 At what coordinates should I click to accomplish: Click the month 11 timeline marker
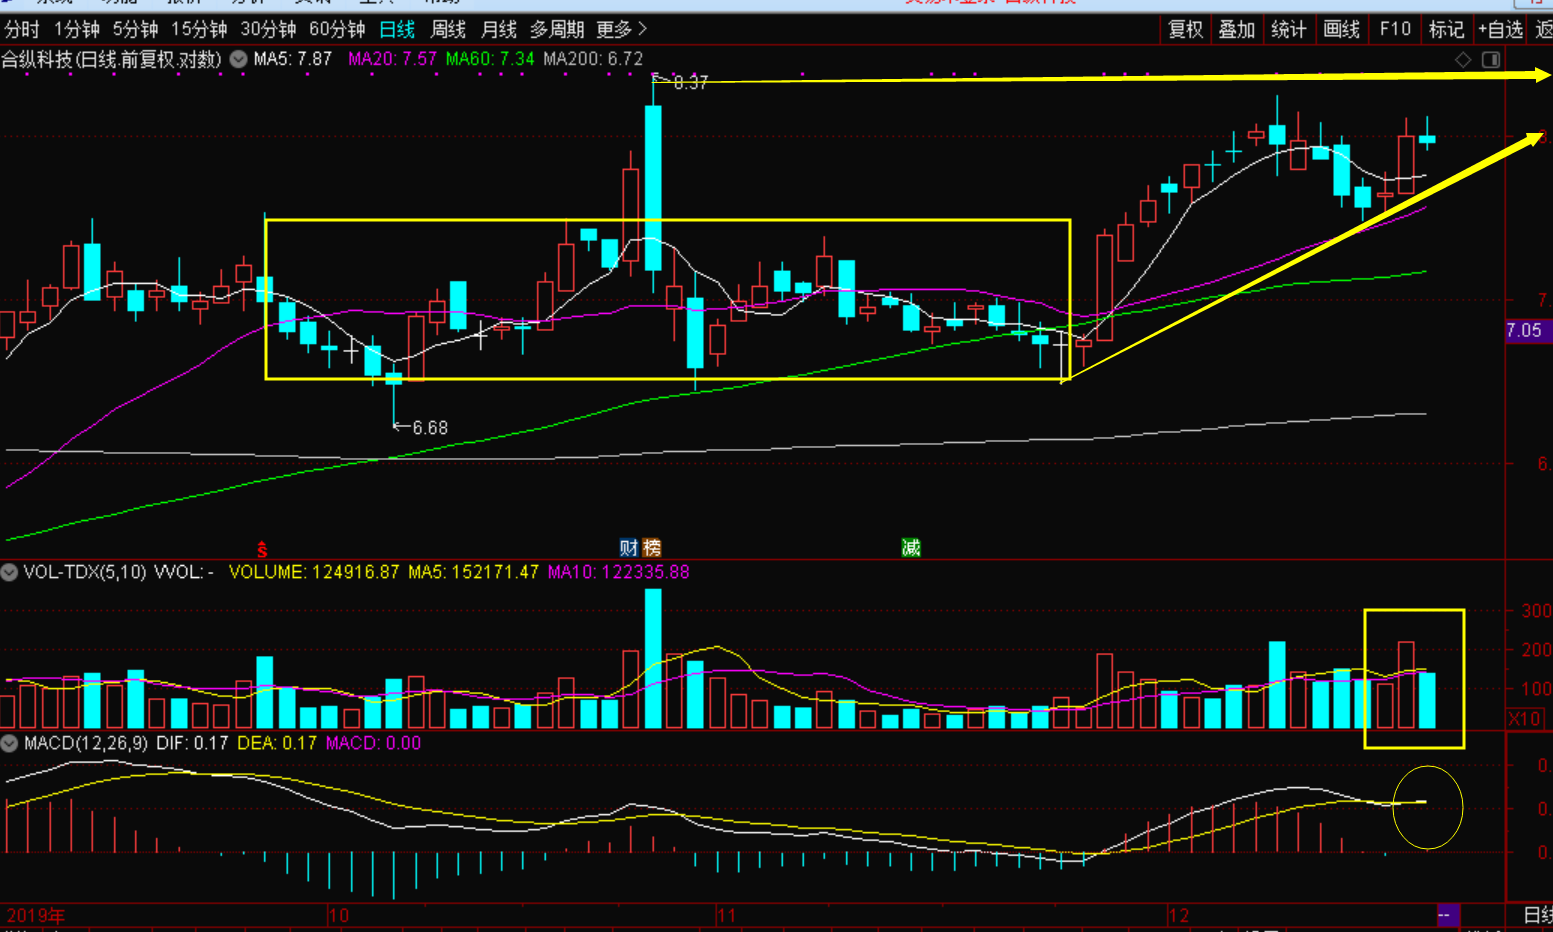tap(726, 915)
